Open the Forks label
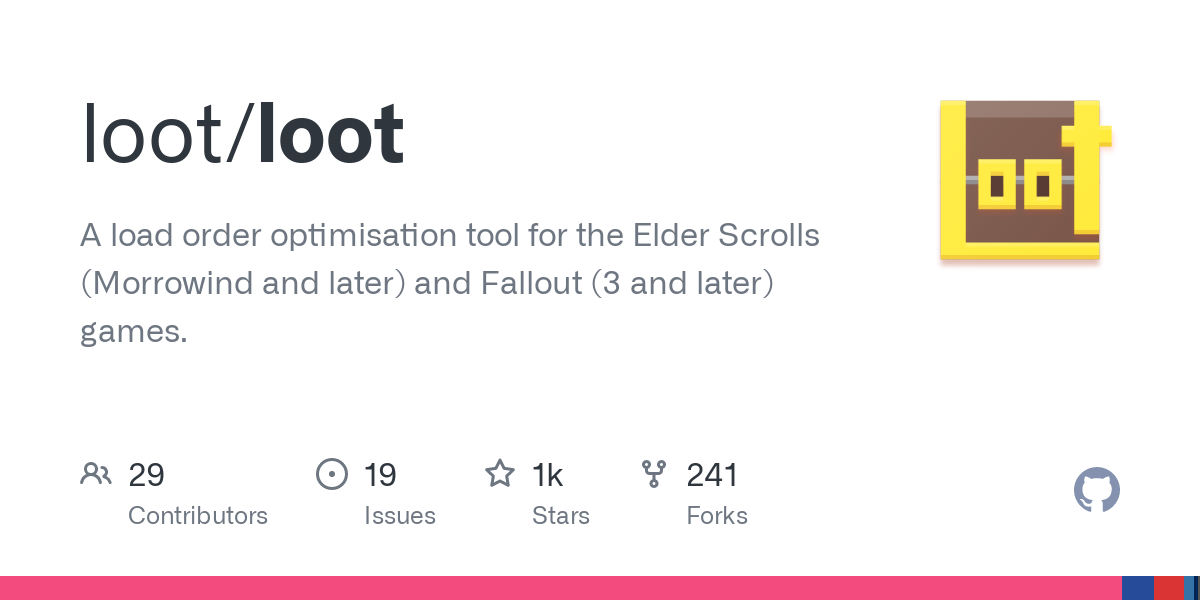1200x600 pixels. (x=717, y=516)
